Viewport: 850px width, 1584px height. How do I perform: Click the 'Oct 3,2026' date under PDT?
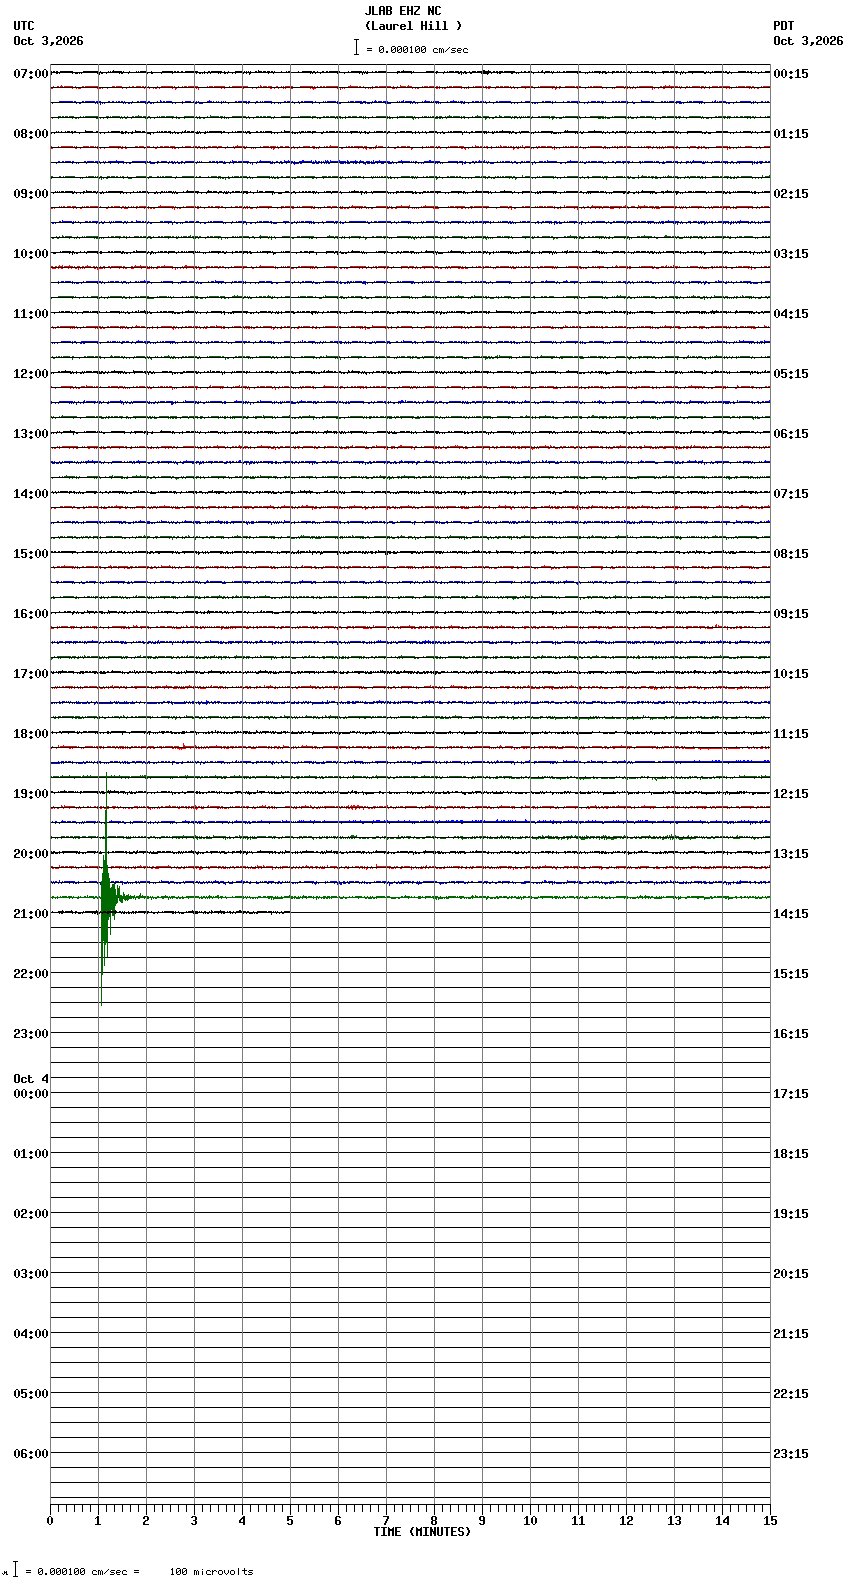coord(808,41)
